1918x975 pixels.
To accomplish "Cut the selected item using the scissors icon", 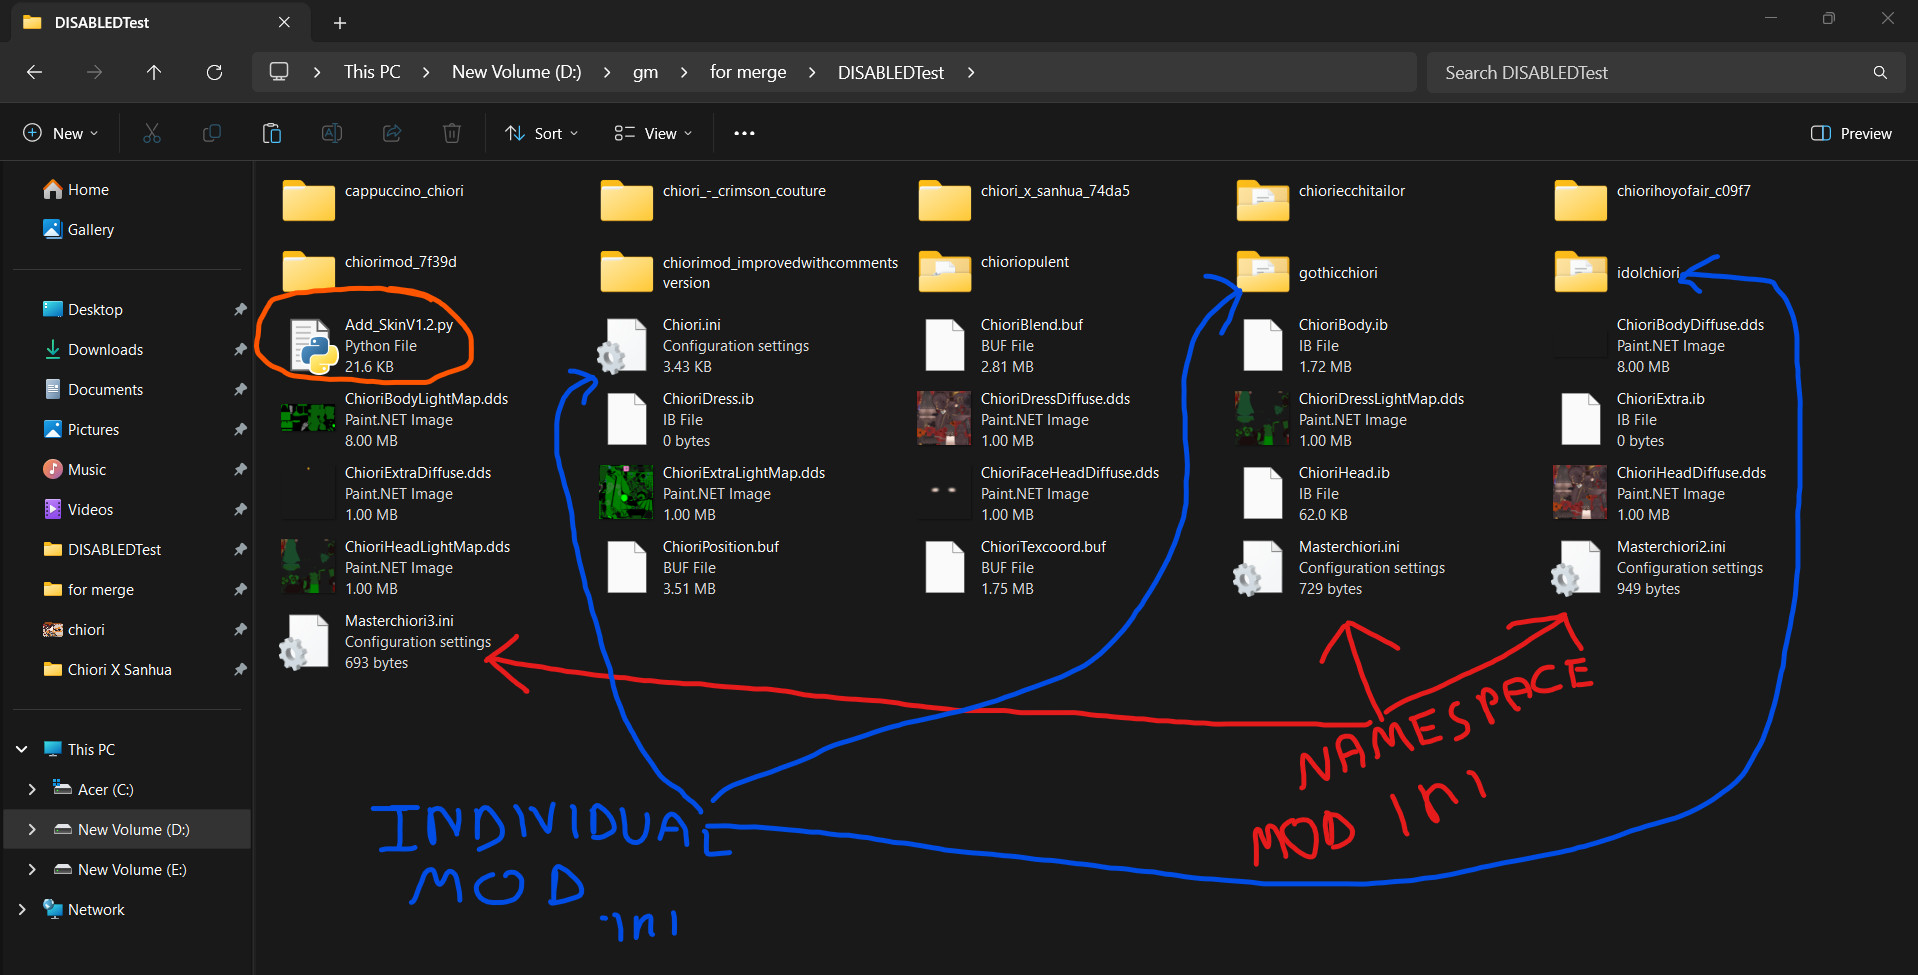I will [151, 132].
